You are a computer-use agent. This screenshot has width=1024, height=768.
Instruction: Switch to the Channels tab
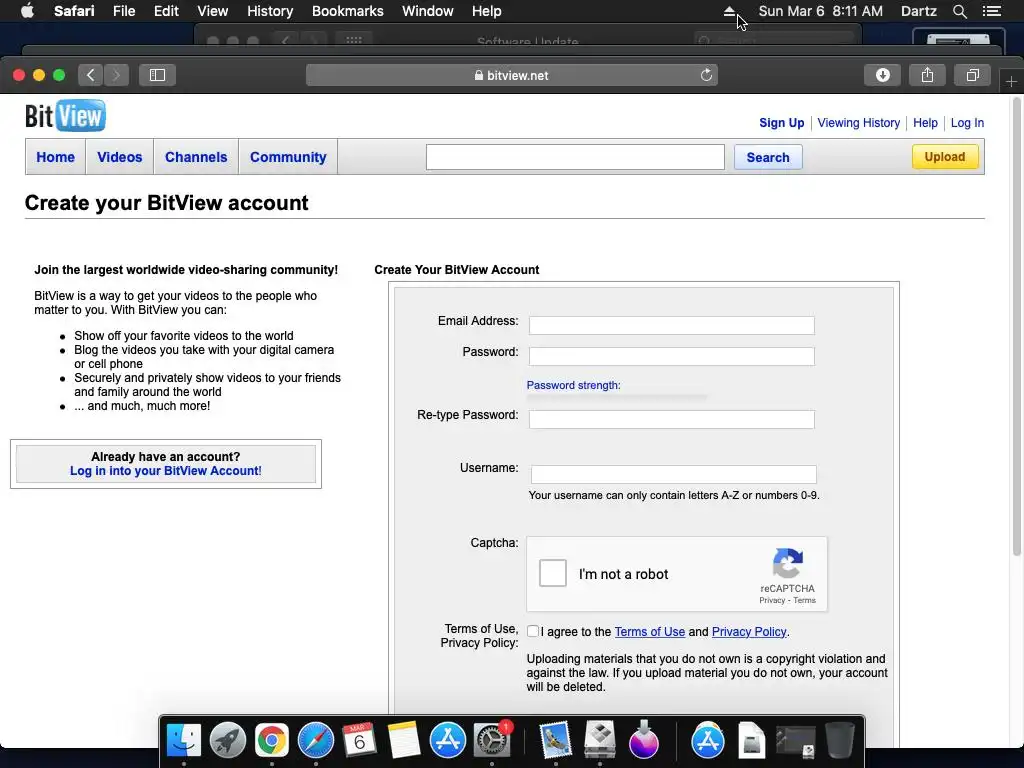(196, 157)
